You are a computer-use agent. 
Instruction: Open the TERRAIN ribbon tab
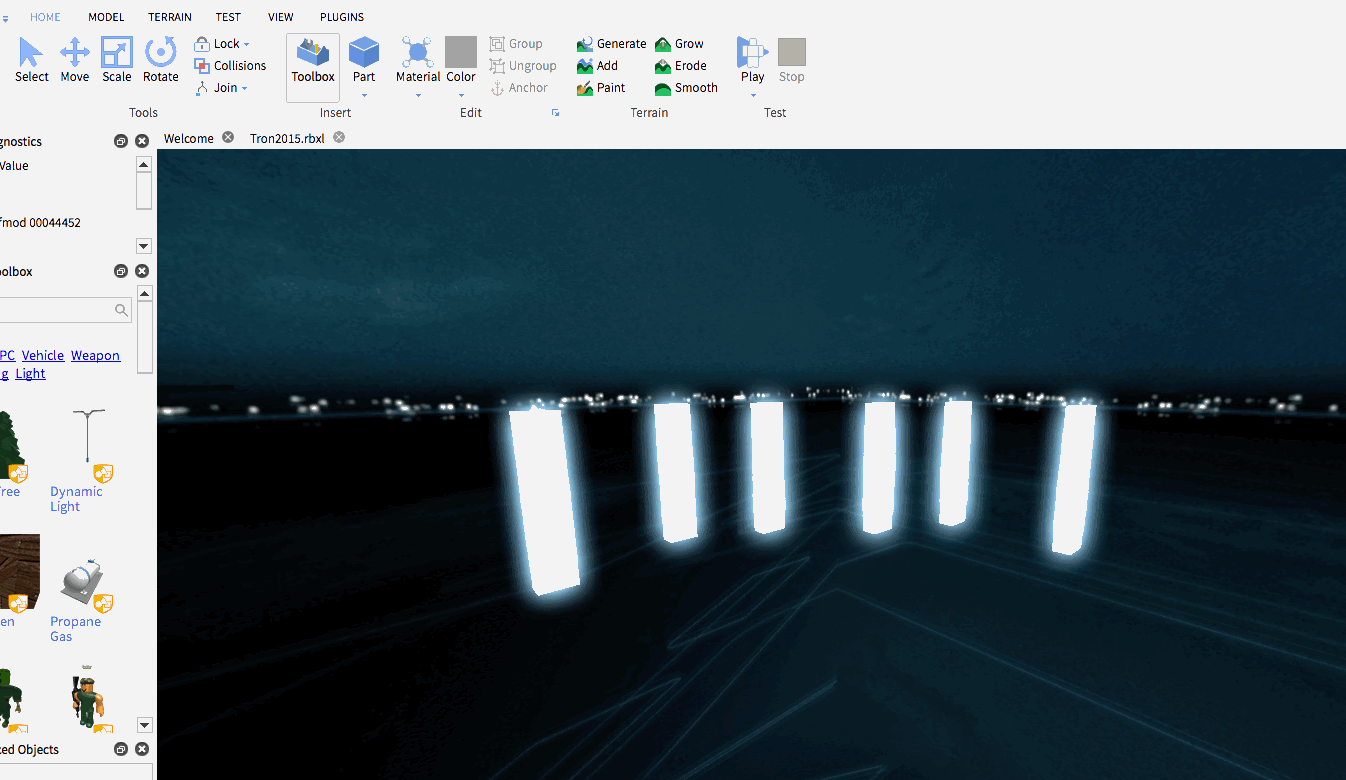(172, 17)
